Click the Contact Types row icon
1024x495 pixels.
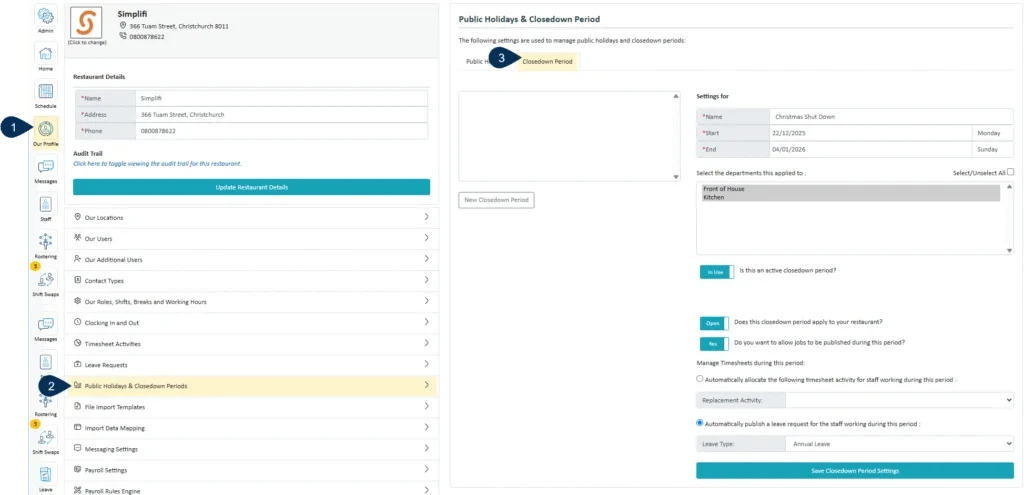coord(78,280)
